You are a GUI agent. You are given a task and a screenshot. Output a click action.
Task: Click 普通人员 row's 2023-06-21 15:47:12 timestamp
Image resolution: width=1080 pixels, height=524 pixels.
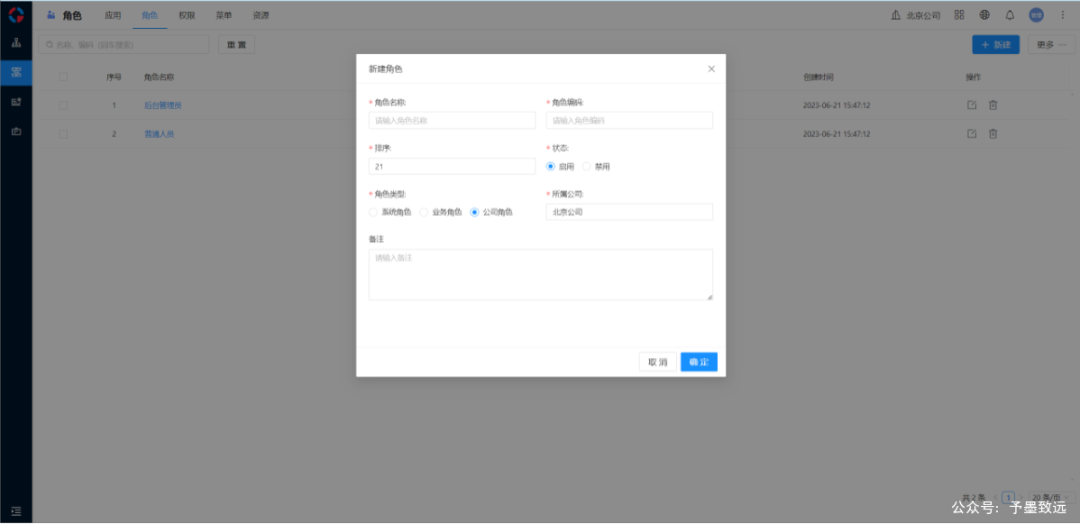point(837,134)
